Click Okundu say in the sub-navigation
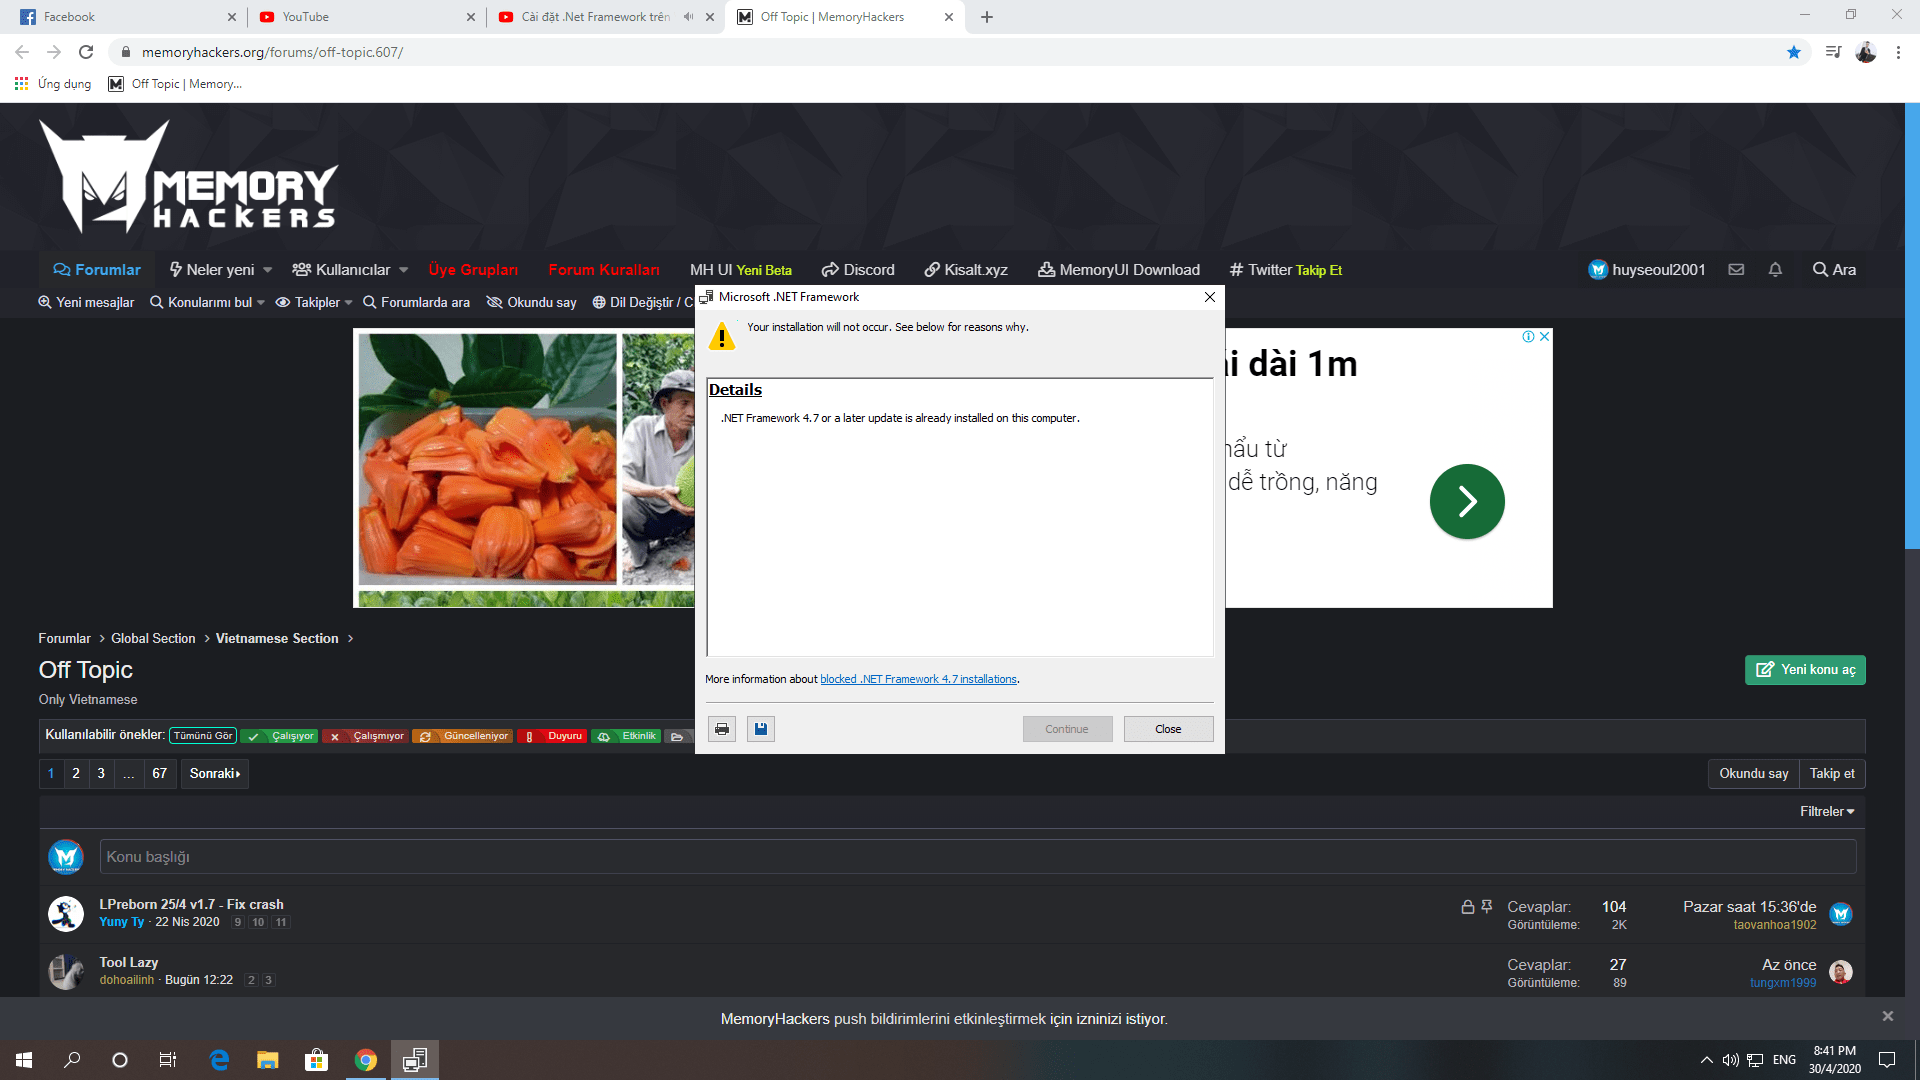1920x1080 pixels. coord(532,303)
